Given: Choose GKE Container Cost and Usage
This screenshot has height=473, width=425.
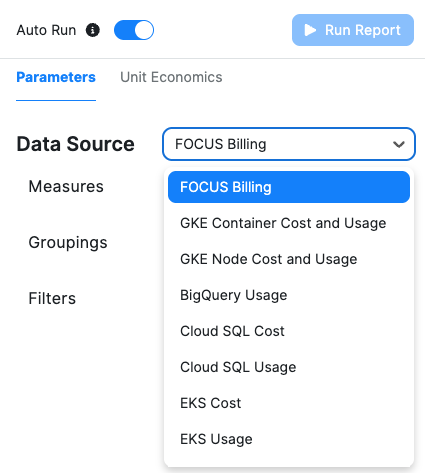Looking at the screenshot, I should pyautogui.click(x=289, y=223).
